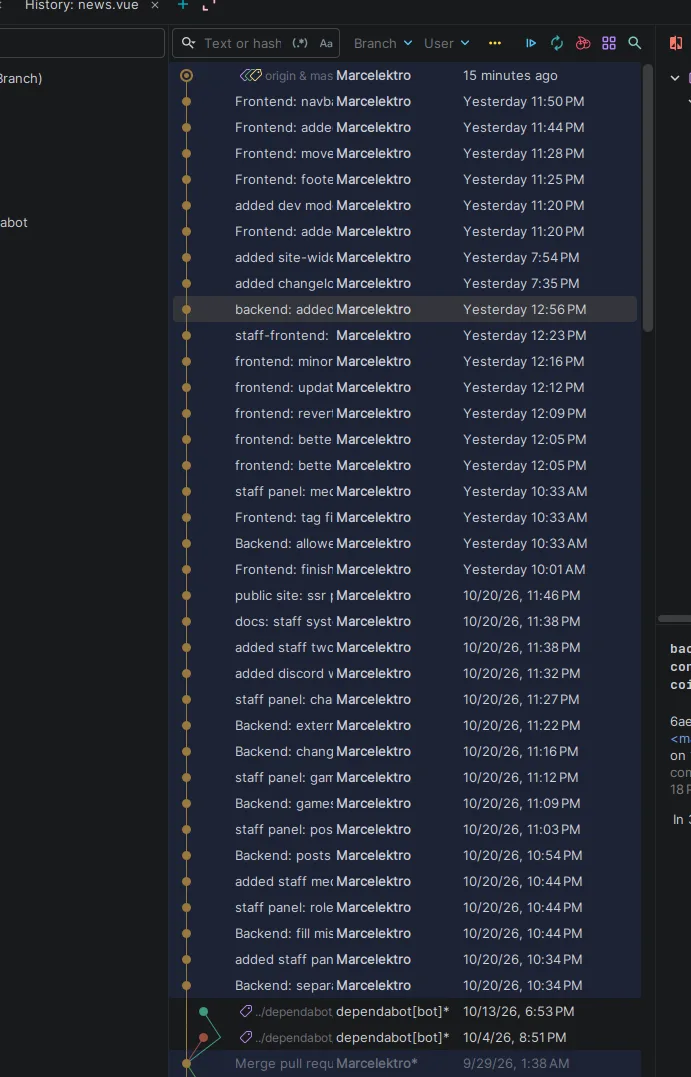This screenshot has height=1077, width=691.
Task: Select the 'added staff pan' commit at 10:34 PM
Action: pyautogui.click(x=405, y=960)
